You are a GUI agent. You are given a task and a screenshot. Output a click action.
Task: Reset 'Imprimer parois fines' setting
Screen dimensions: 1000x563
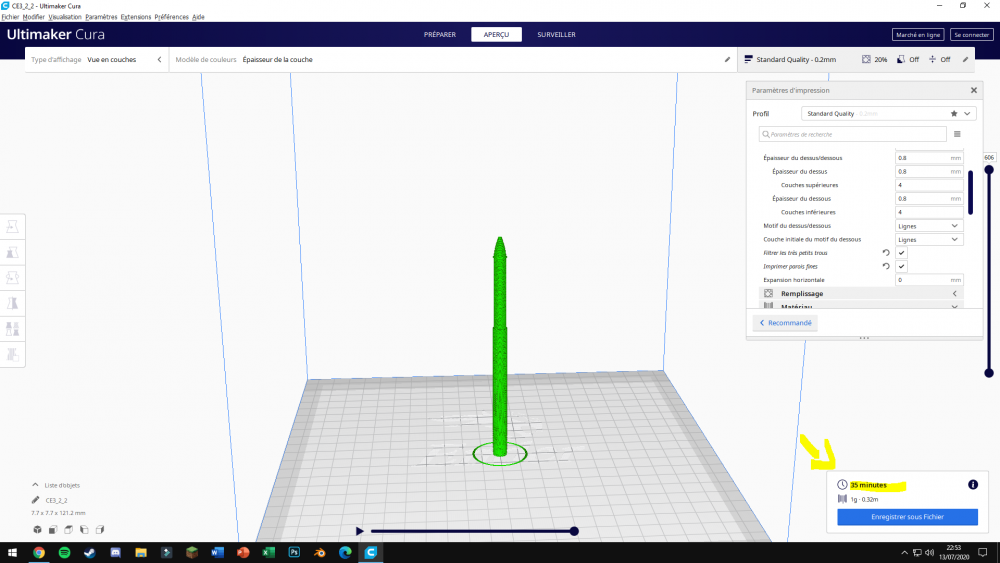886,266
